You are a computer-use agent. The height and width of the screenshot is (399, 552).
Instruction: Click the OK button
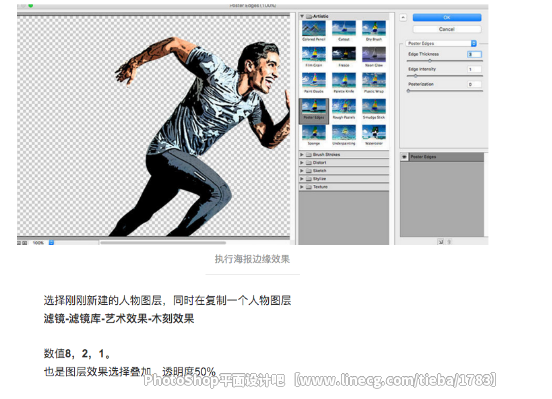[447, 17]
